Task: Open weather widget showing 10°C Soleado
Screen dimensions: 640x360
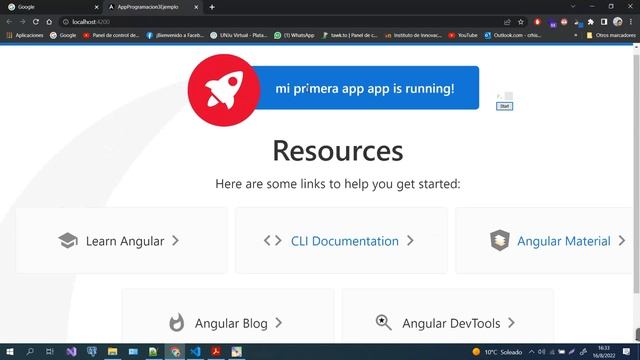Action: click(497, 351)
